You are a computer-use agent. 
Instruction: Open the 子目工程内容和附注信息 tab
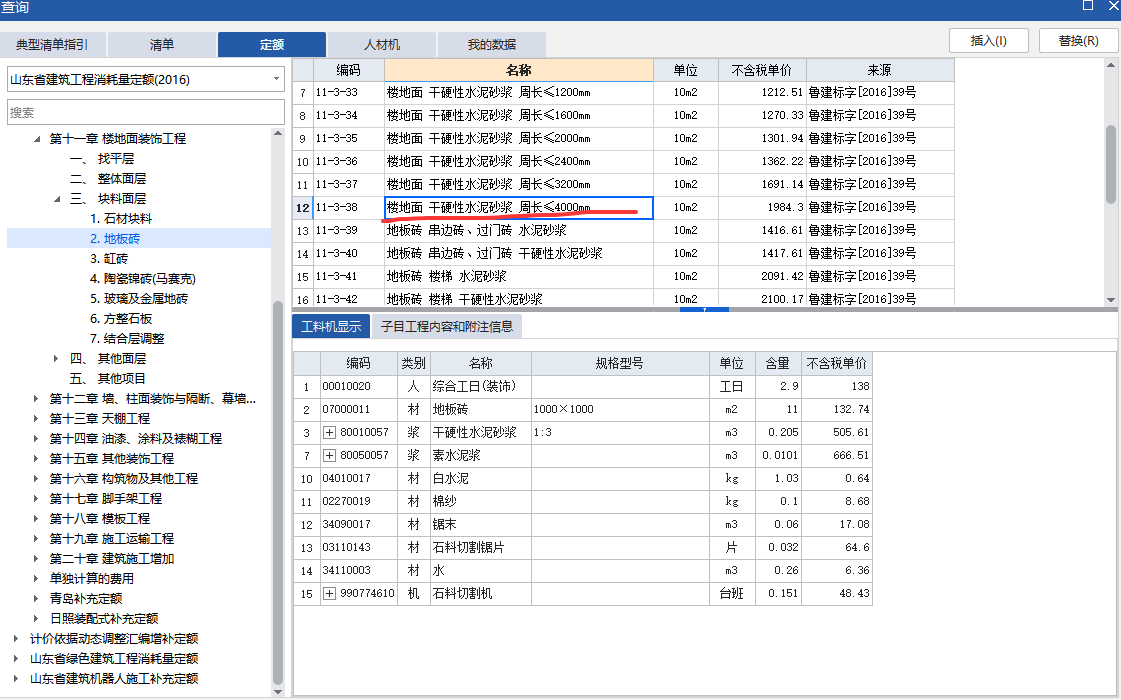click(x=447, y=327)
